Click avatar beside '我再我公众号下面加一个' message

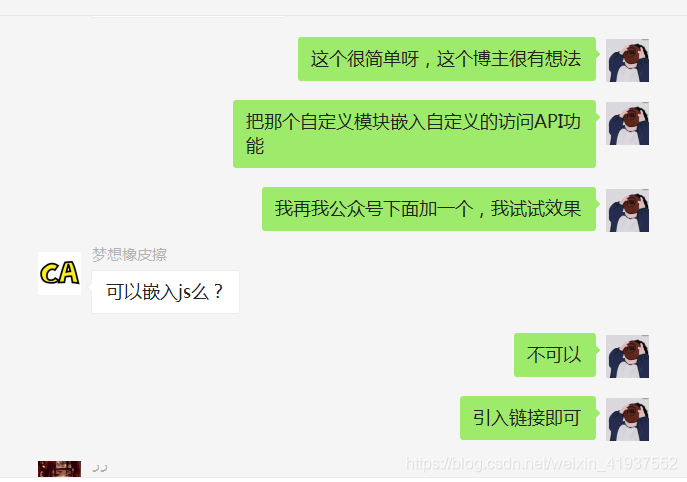[x=627, y=210]
